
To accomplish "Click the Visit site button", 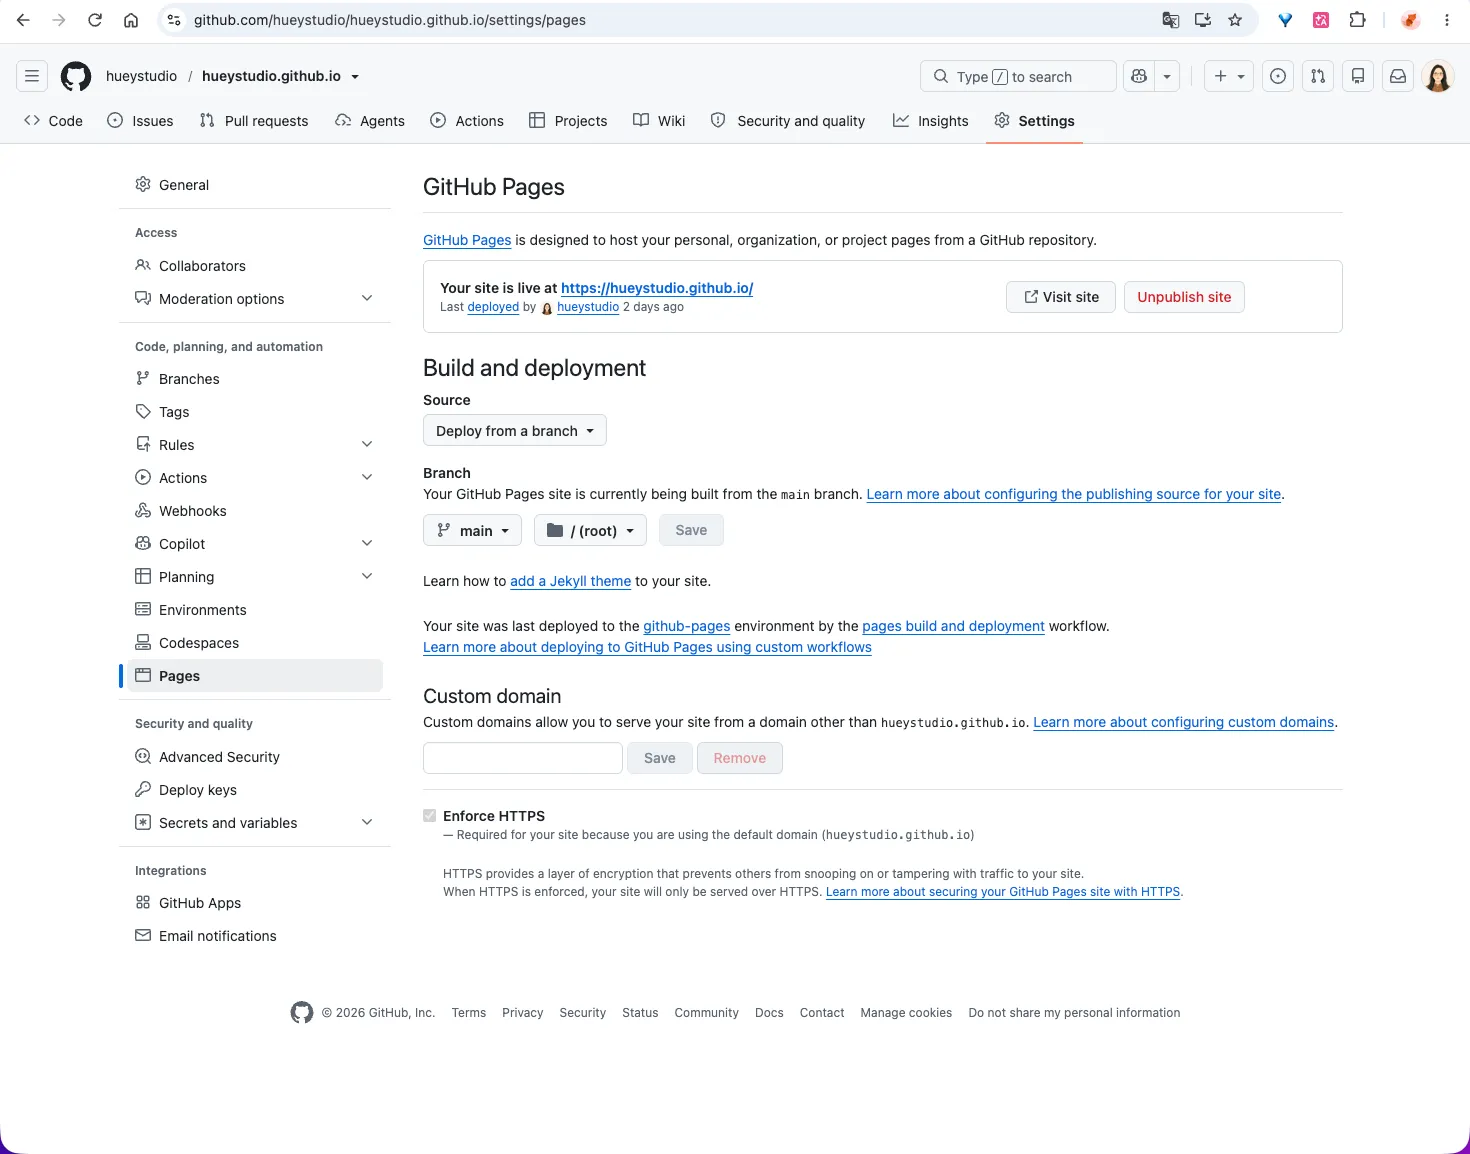I will click(1061, 297).
